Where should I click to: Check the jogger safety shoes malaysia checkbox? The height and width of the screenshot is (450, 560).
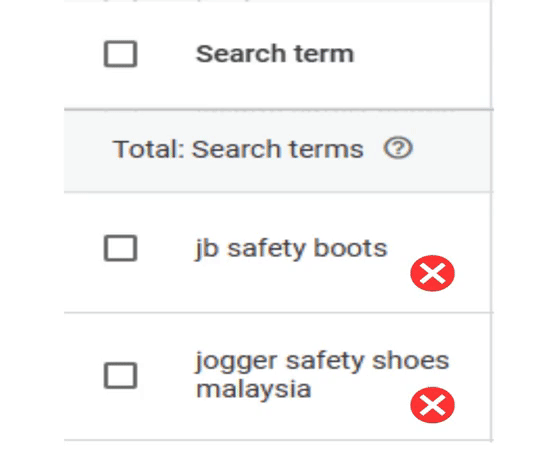pos(120,375)
